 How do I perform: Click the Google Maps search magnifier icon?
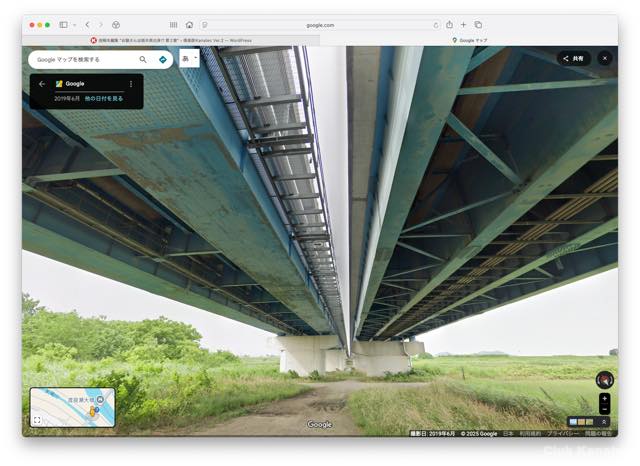143,59
